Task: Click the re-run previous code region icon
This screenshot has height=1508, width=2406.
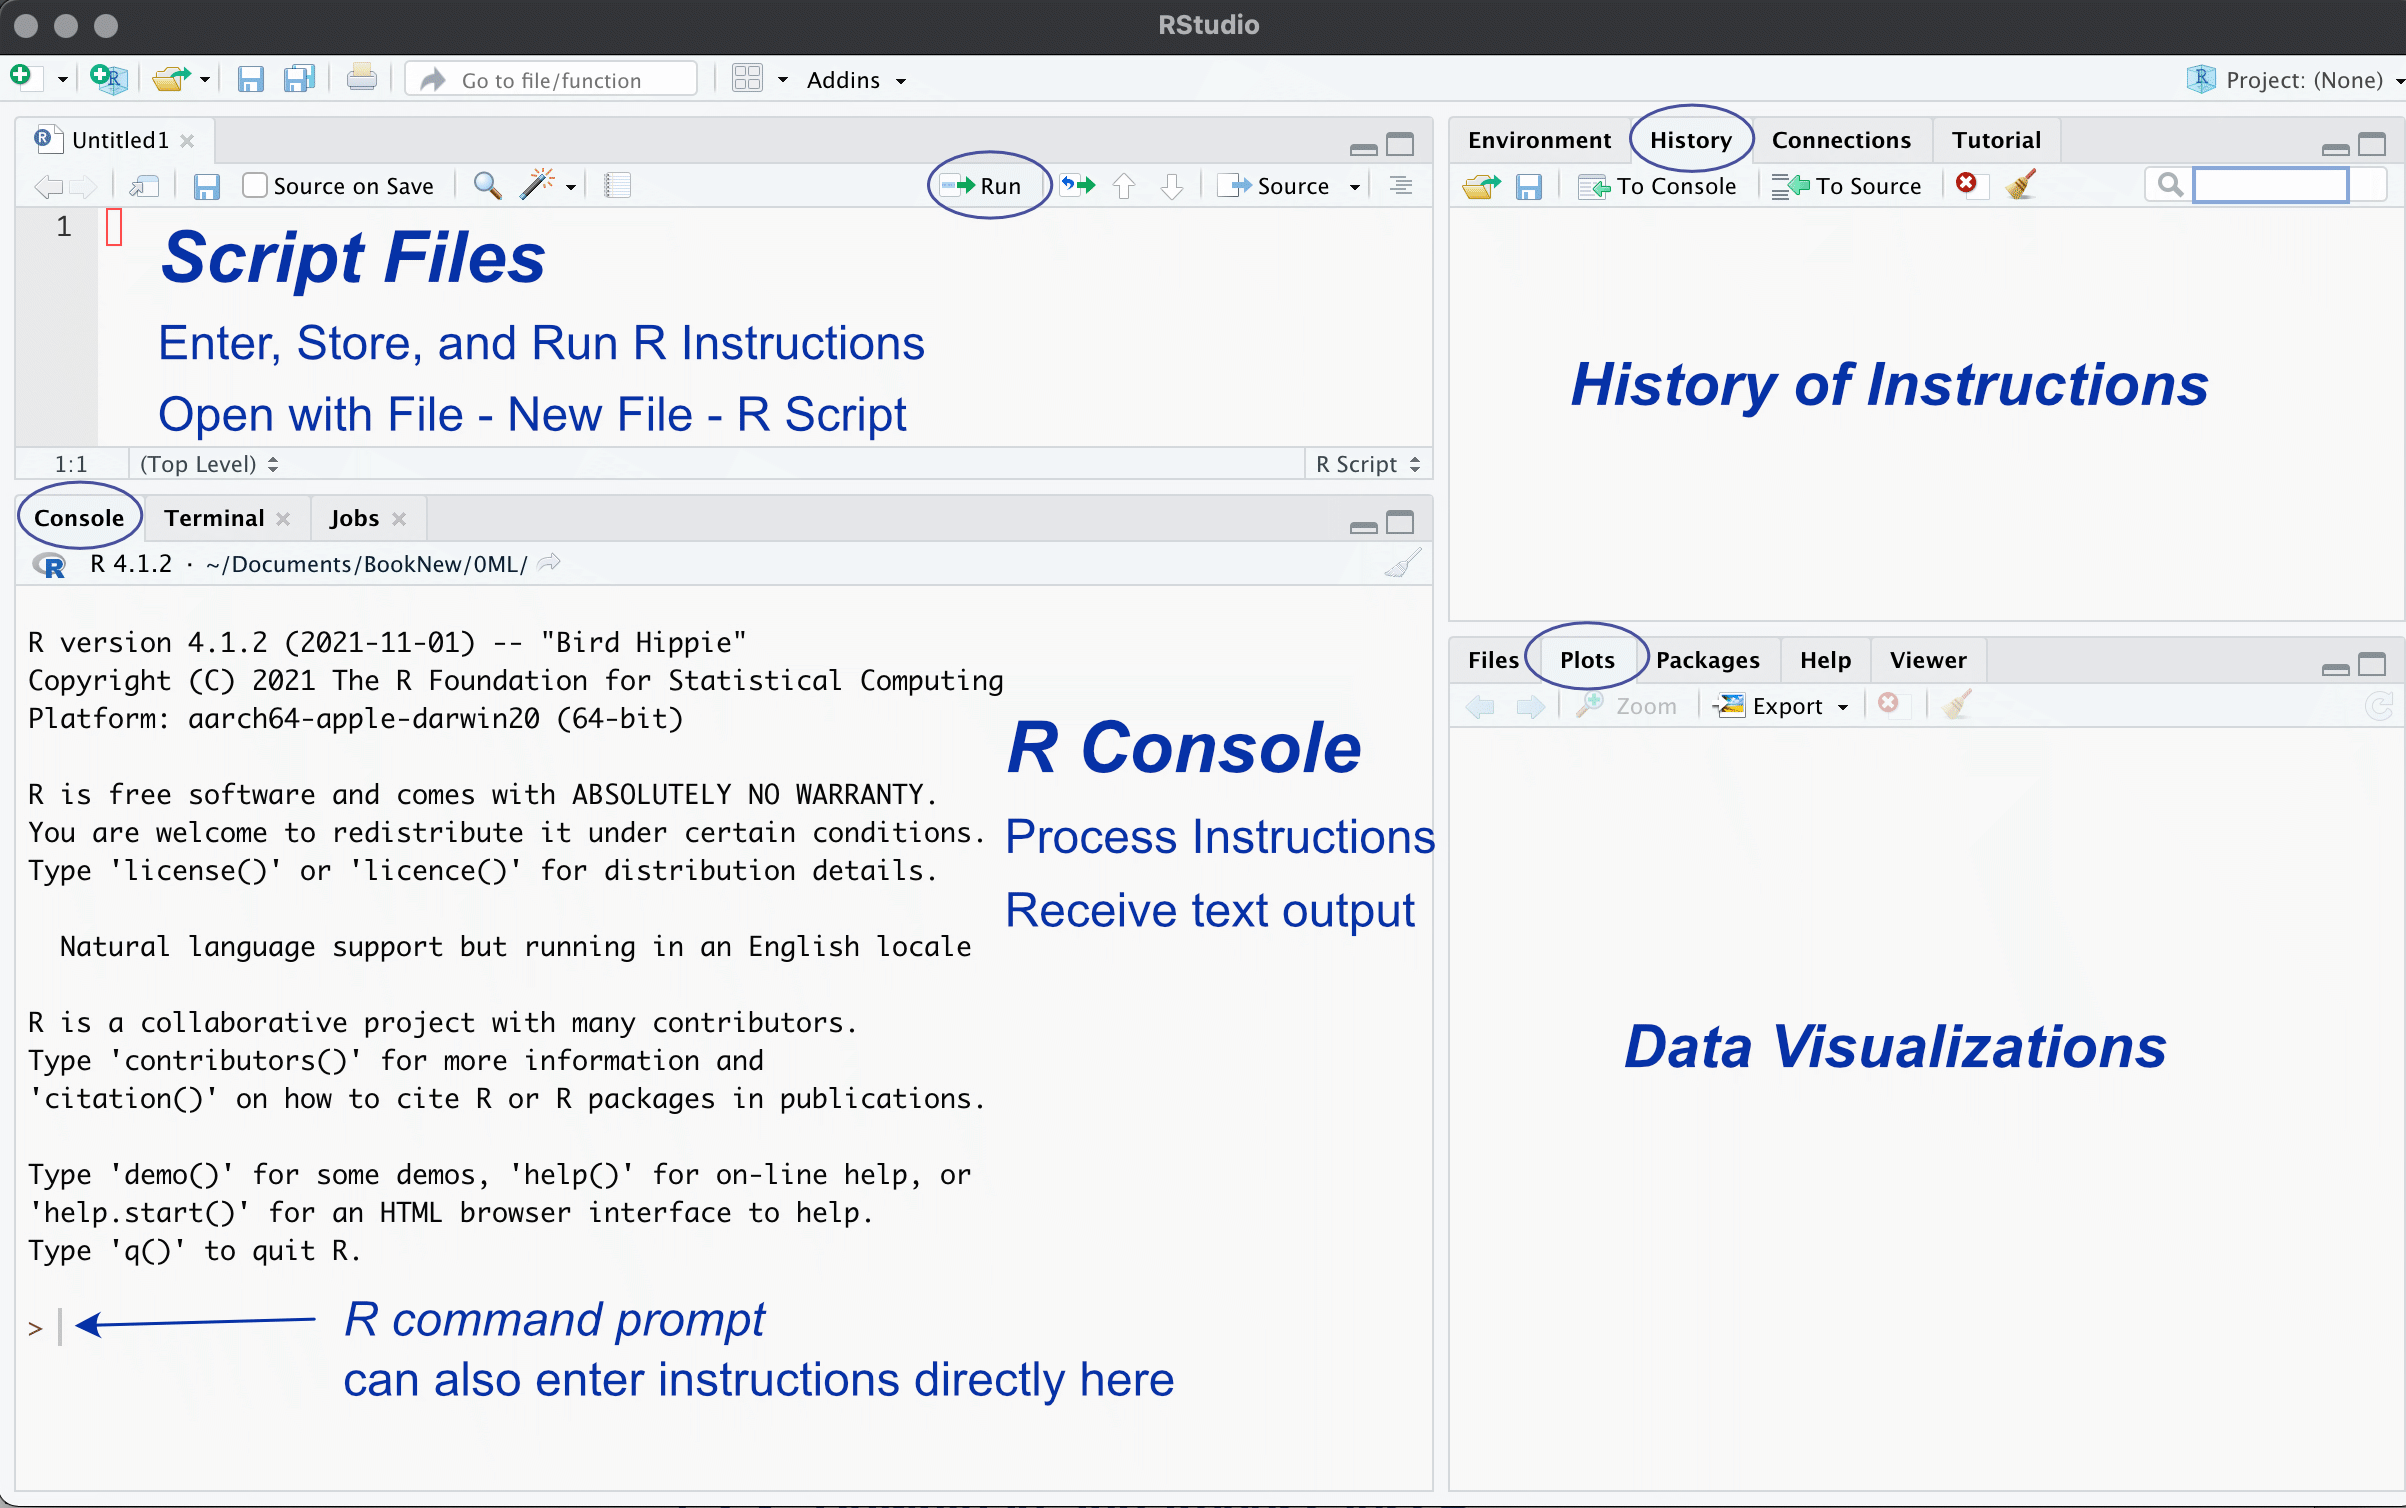Action: 1077,185
